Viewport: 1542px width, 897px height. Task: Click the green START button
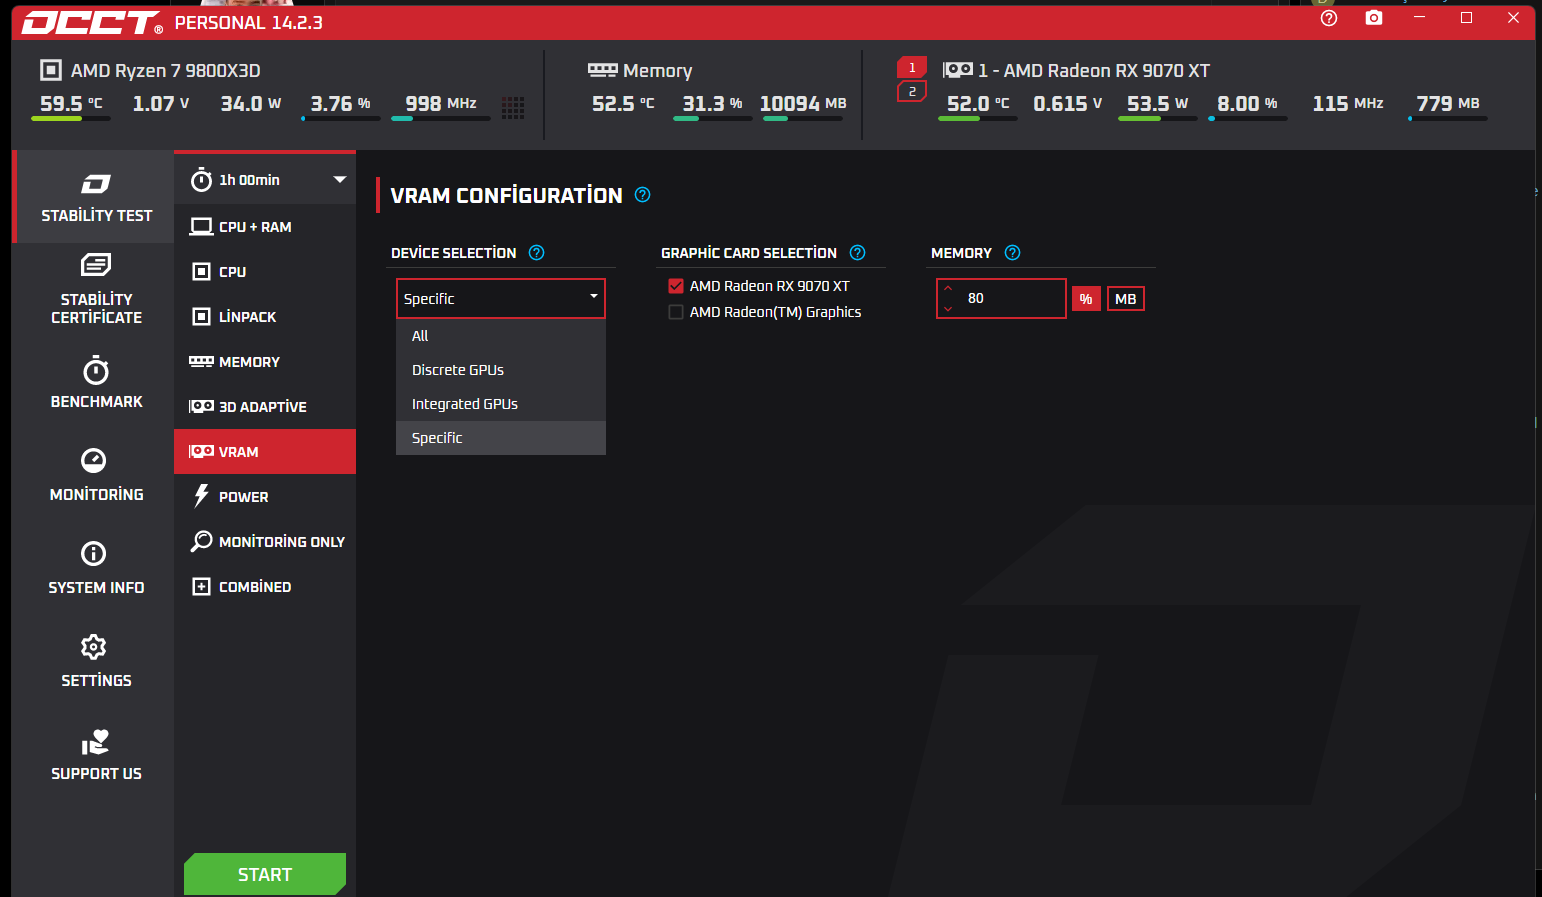click(265, 874)
